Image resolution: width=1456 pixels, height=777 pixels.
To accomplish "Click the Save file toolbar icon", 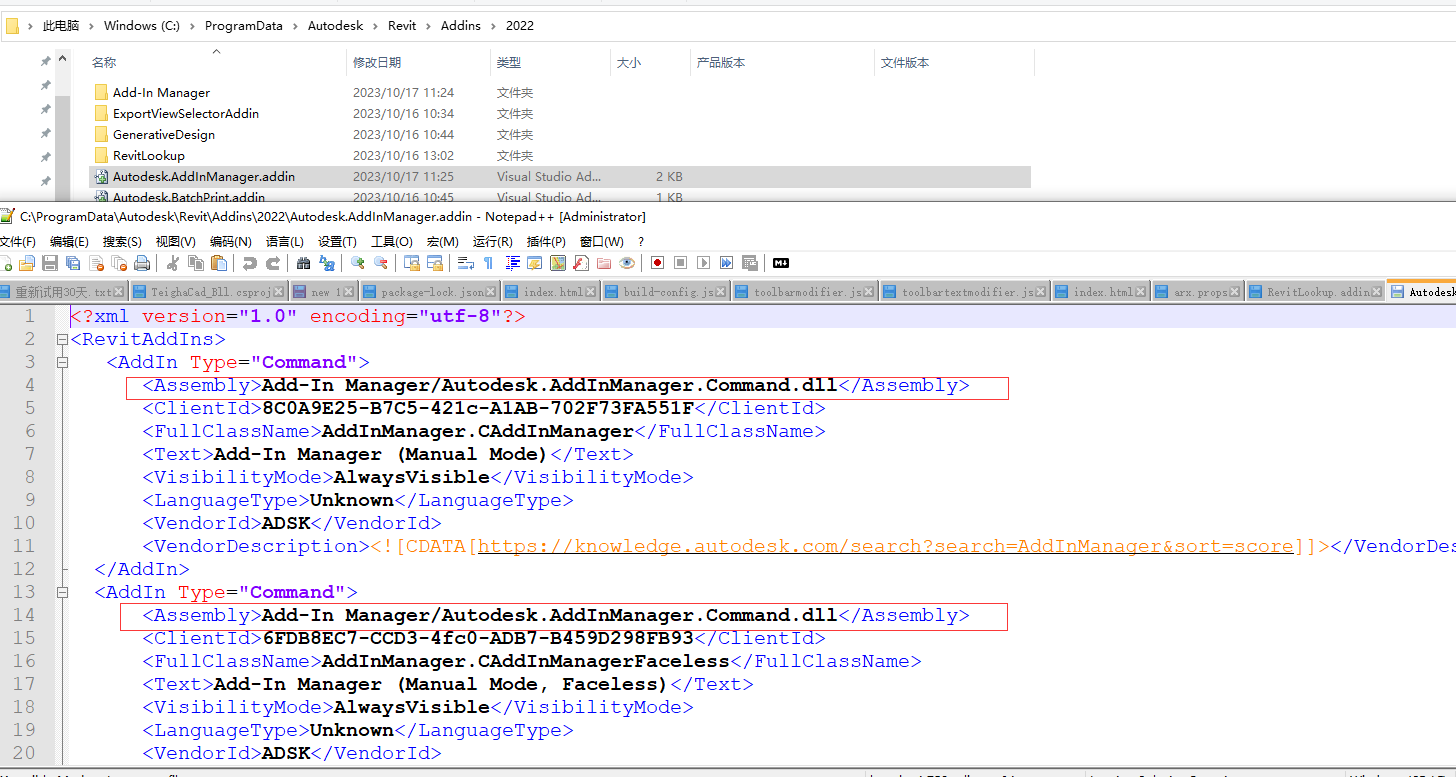I will (x=50, y=263).
